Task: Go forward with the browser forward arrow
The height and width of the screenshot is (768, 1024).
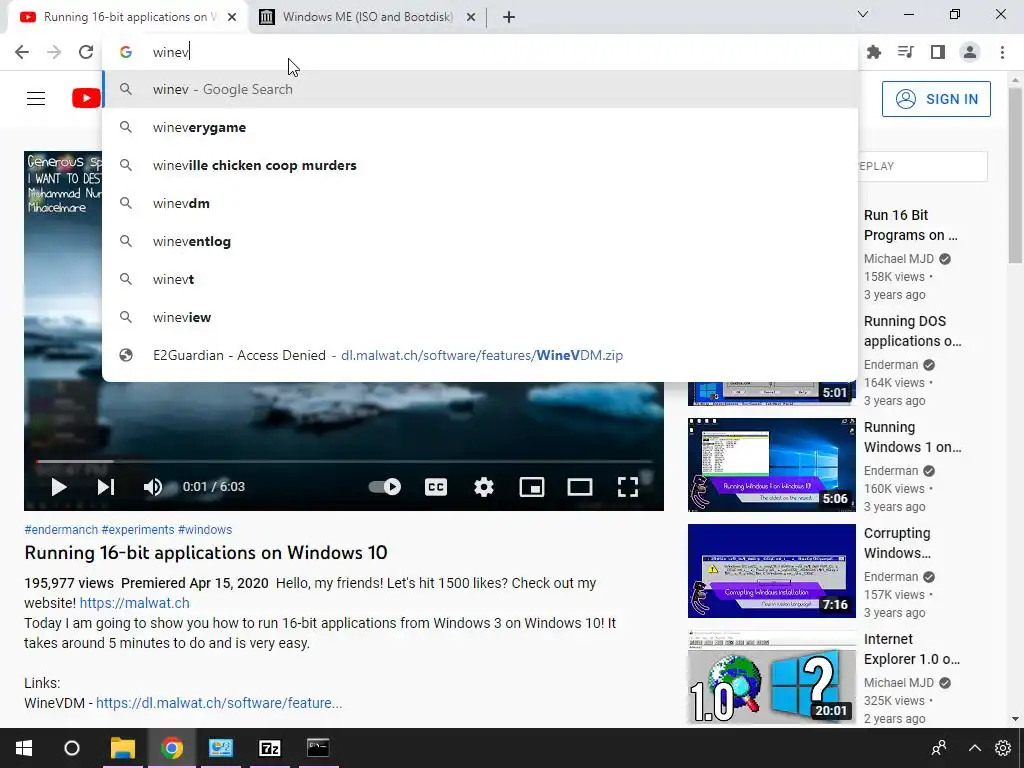Action: (54, 52)
